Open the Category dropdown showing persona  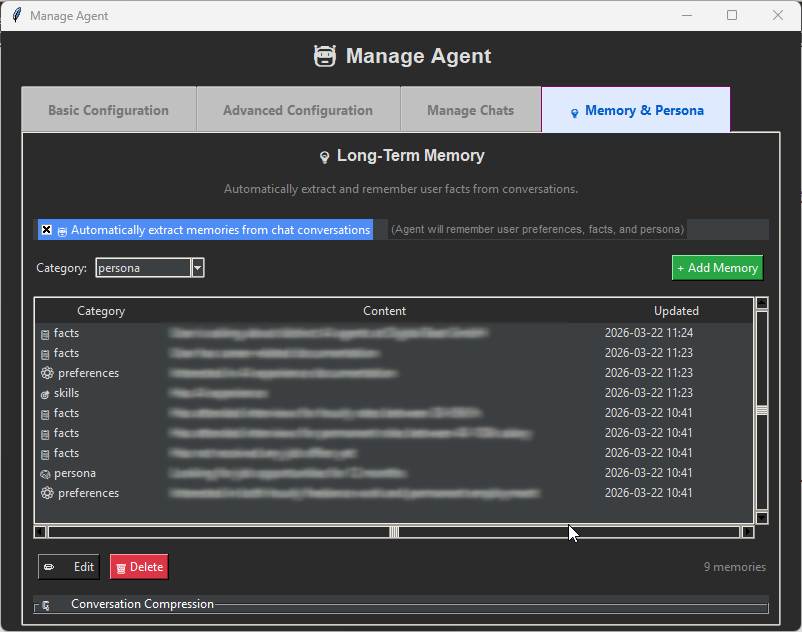pos(142,267)
